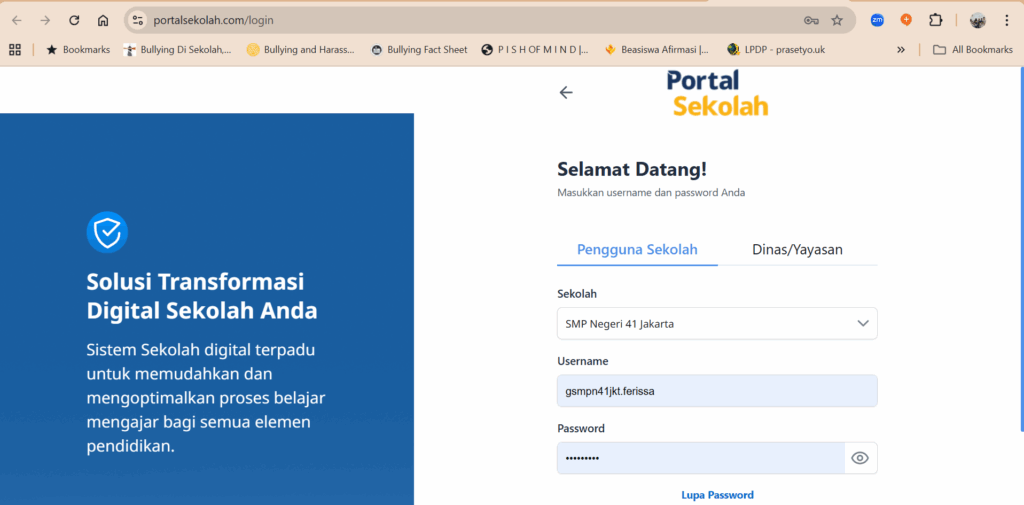1024x505 pixels.
Task: Select the Pengguna Sekolah tab
Action: point(637,250)
